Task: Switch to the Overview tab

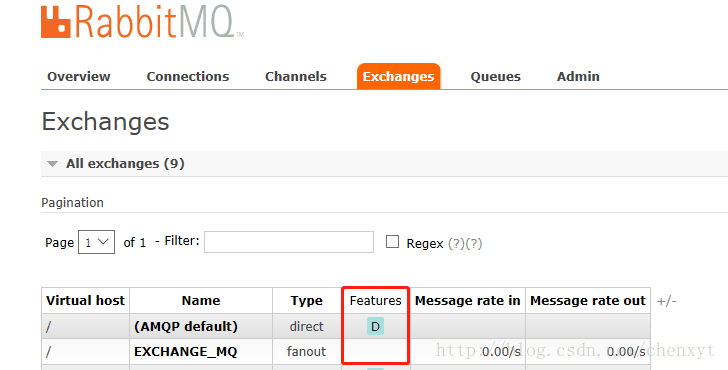Action: coord(79,77)
